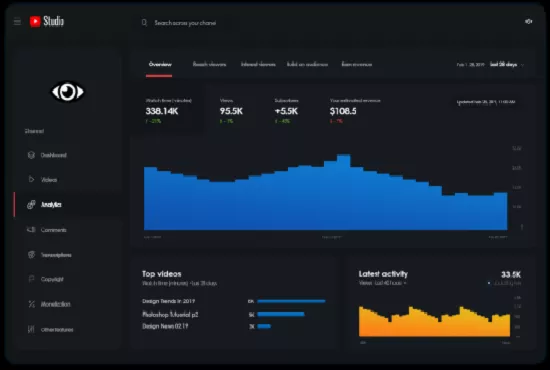The image size is (550, 370).
Task: Switch to the Overview tab
Action: (x=160, y=64)
